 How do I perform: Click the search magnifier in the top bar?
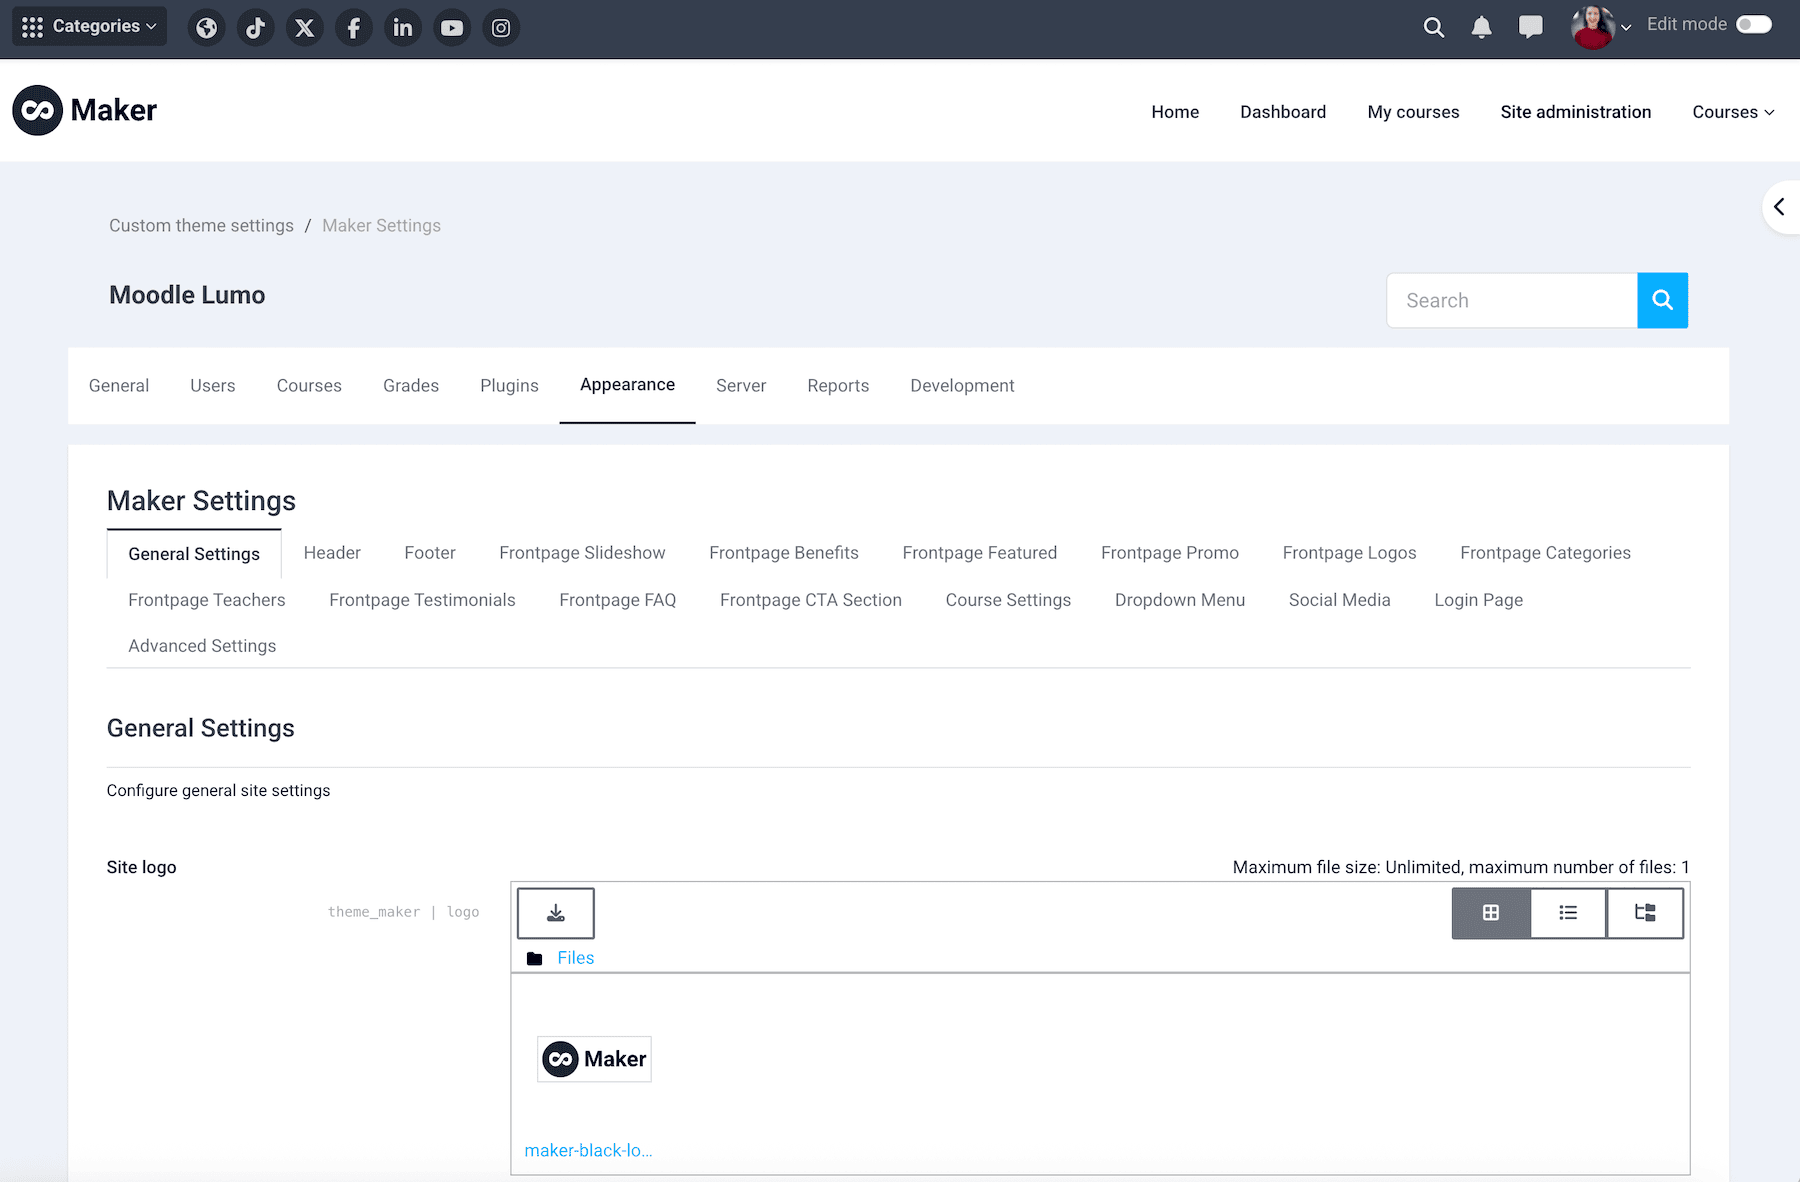click(1434, 27)
